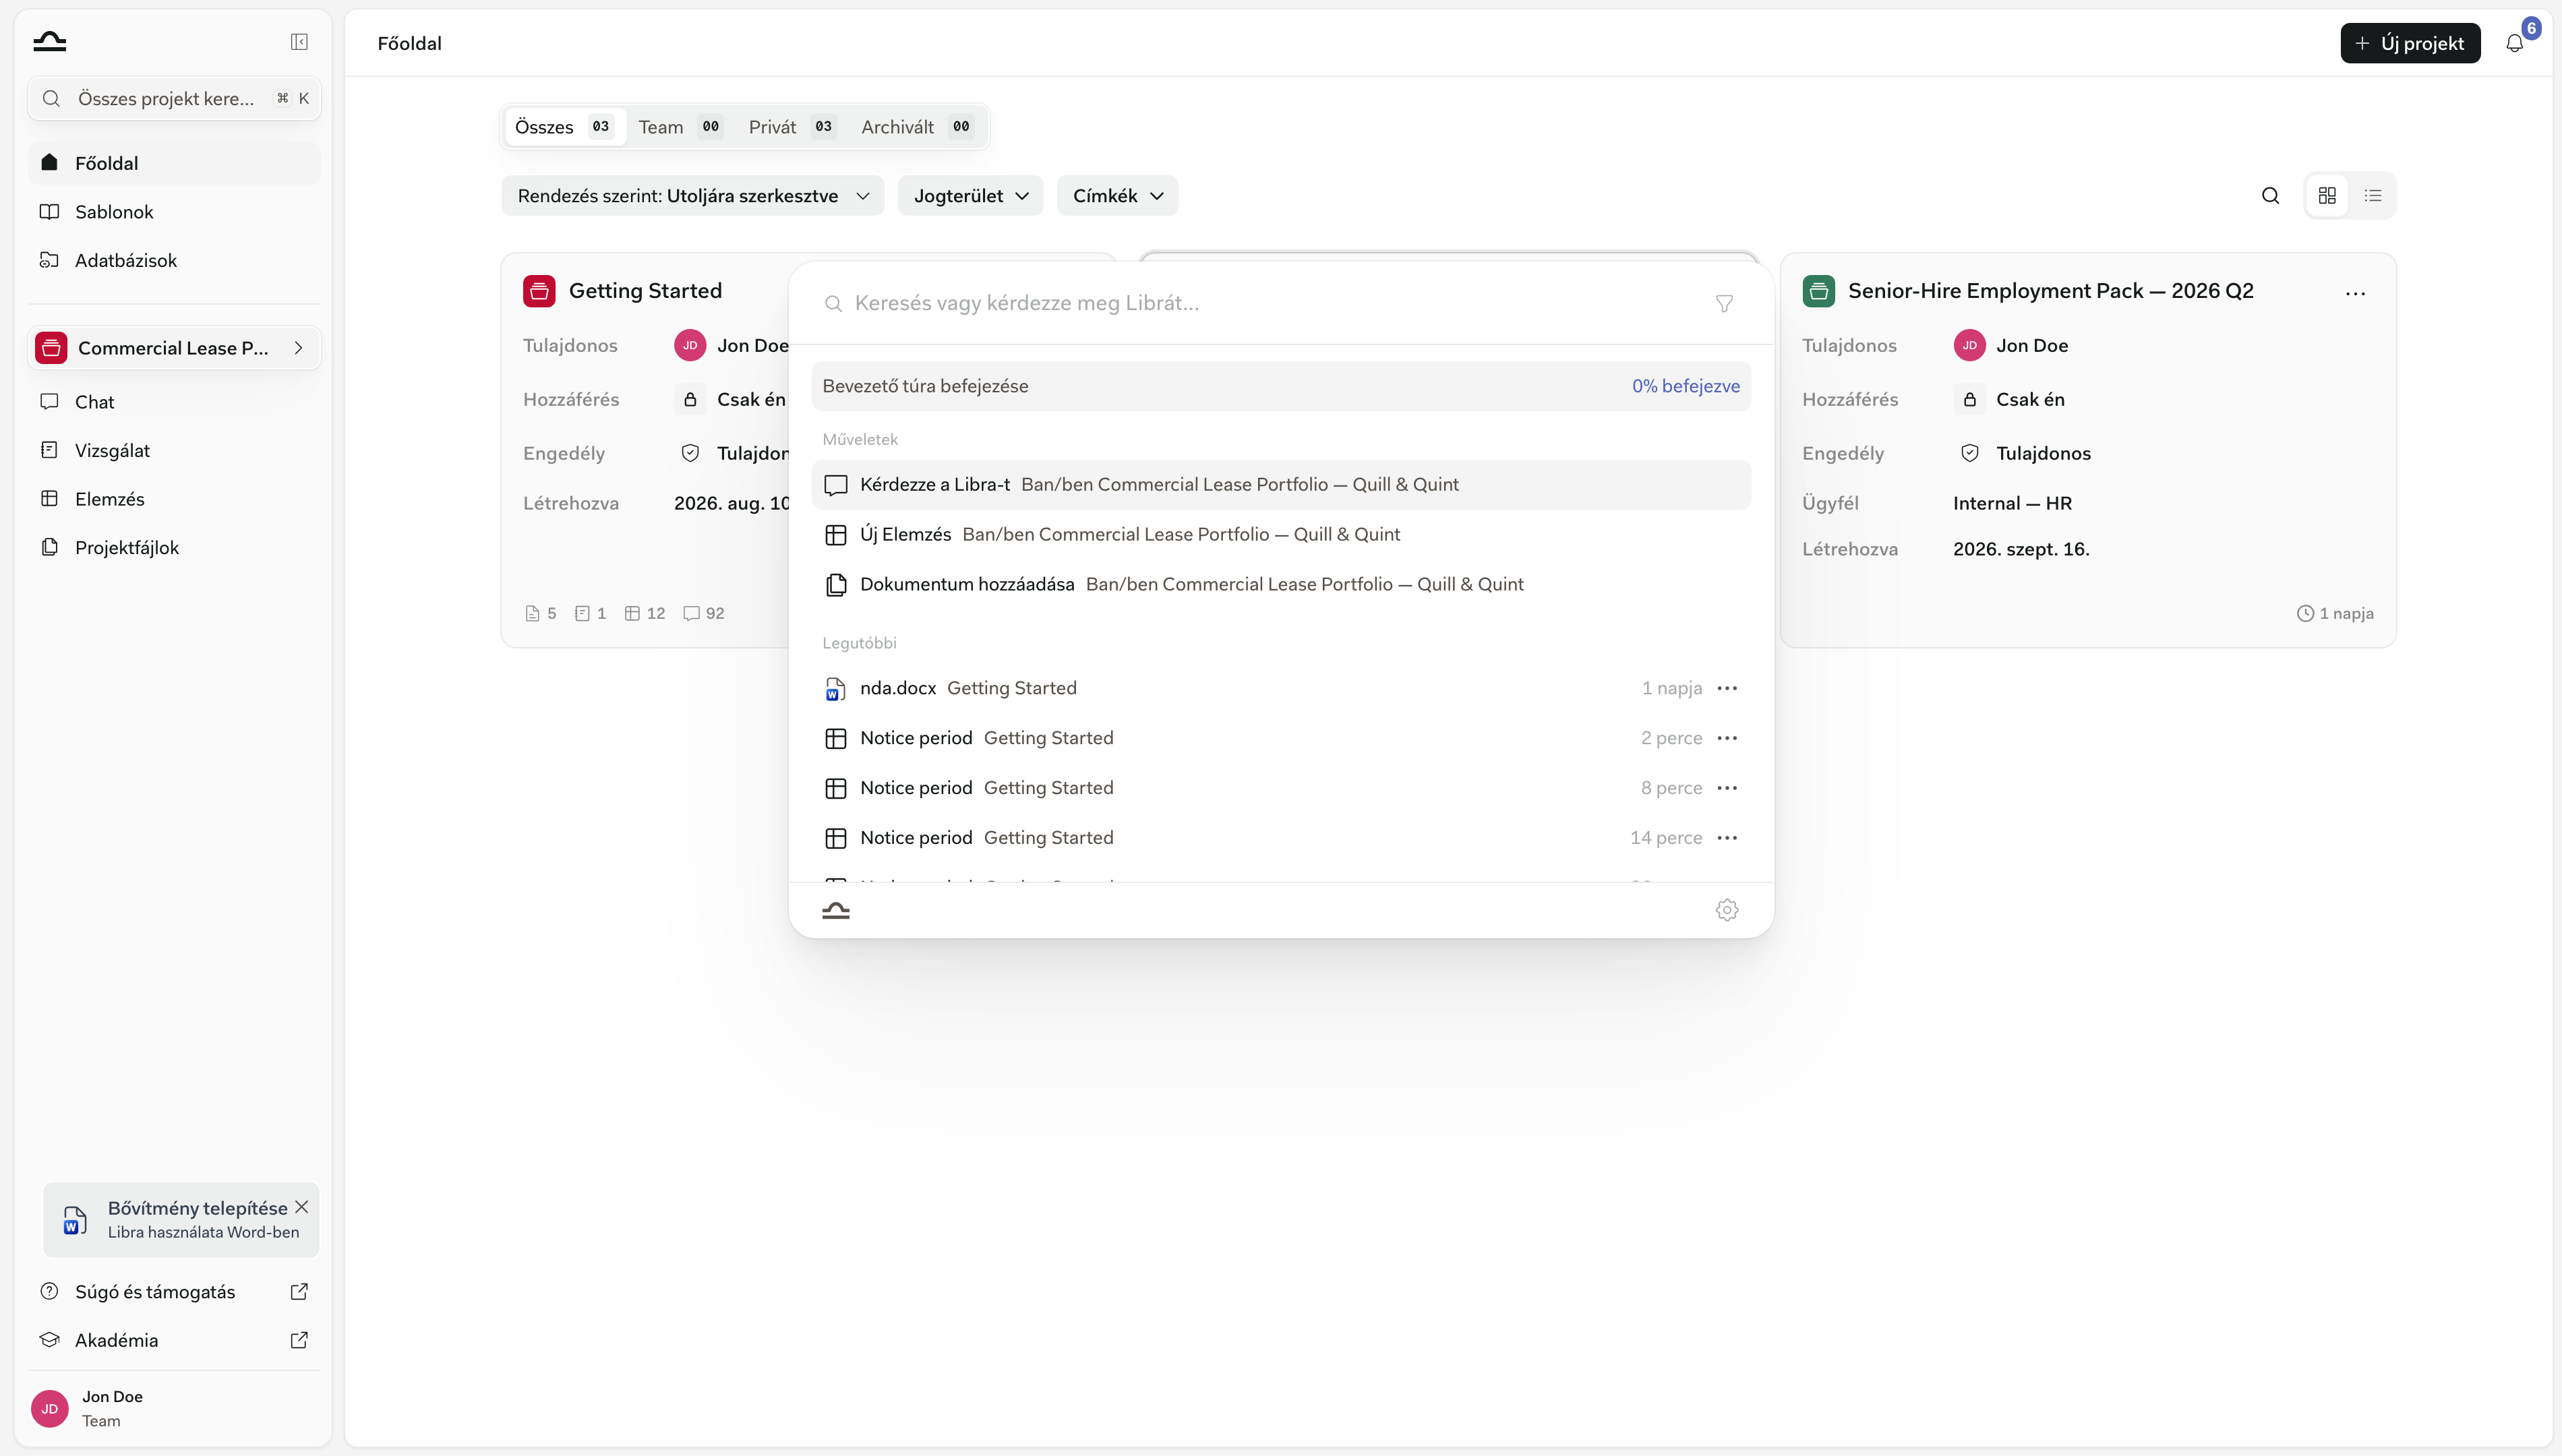Switch to grid view
The width and height of the screenshot is (2562, 1456).
[x=2327, y=196]
